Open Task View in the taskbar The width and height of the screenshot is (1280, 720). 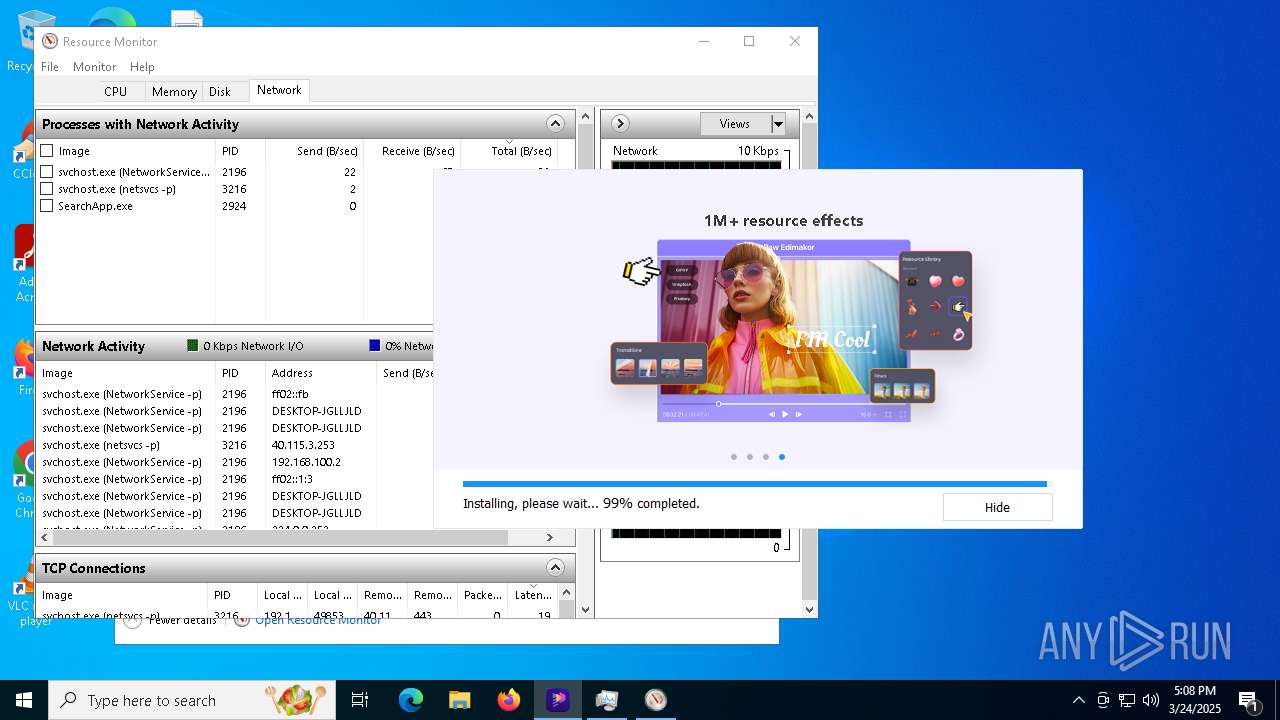click(360, 700)
